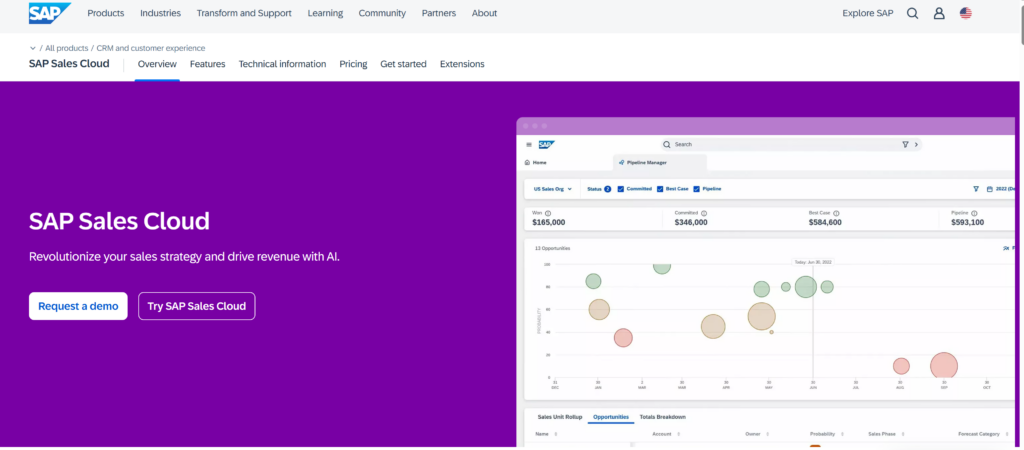Click the $165,000 Won value

coord(549,223)
